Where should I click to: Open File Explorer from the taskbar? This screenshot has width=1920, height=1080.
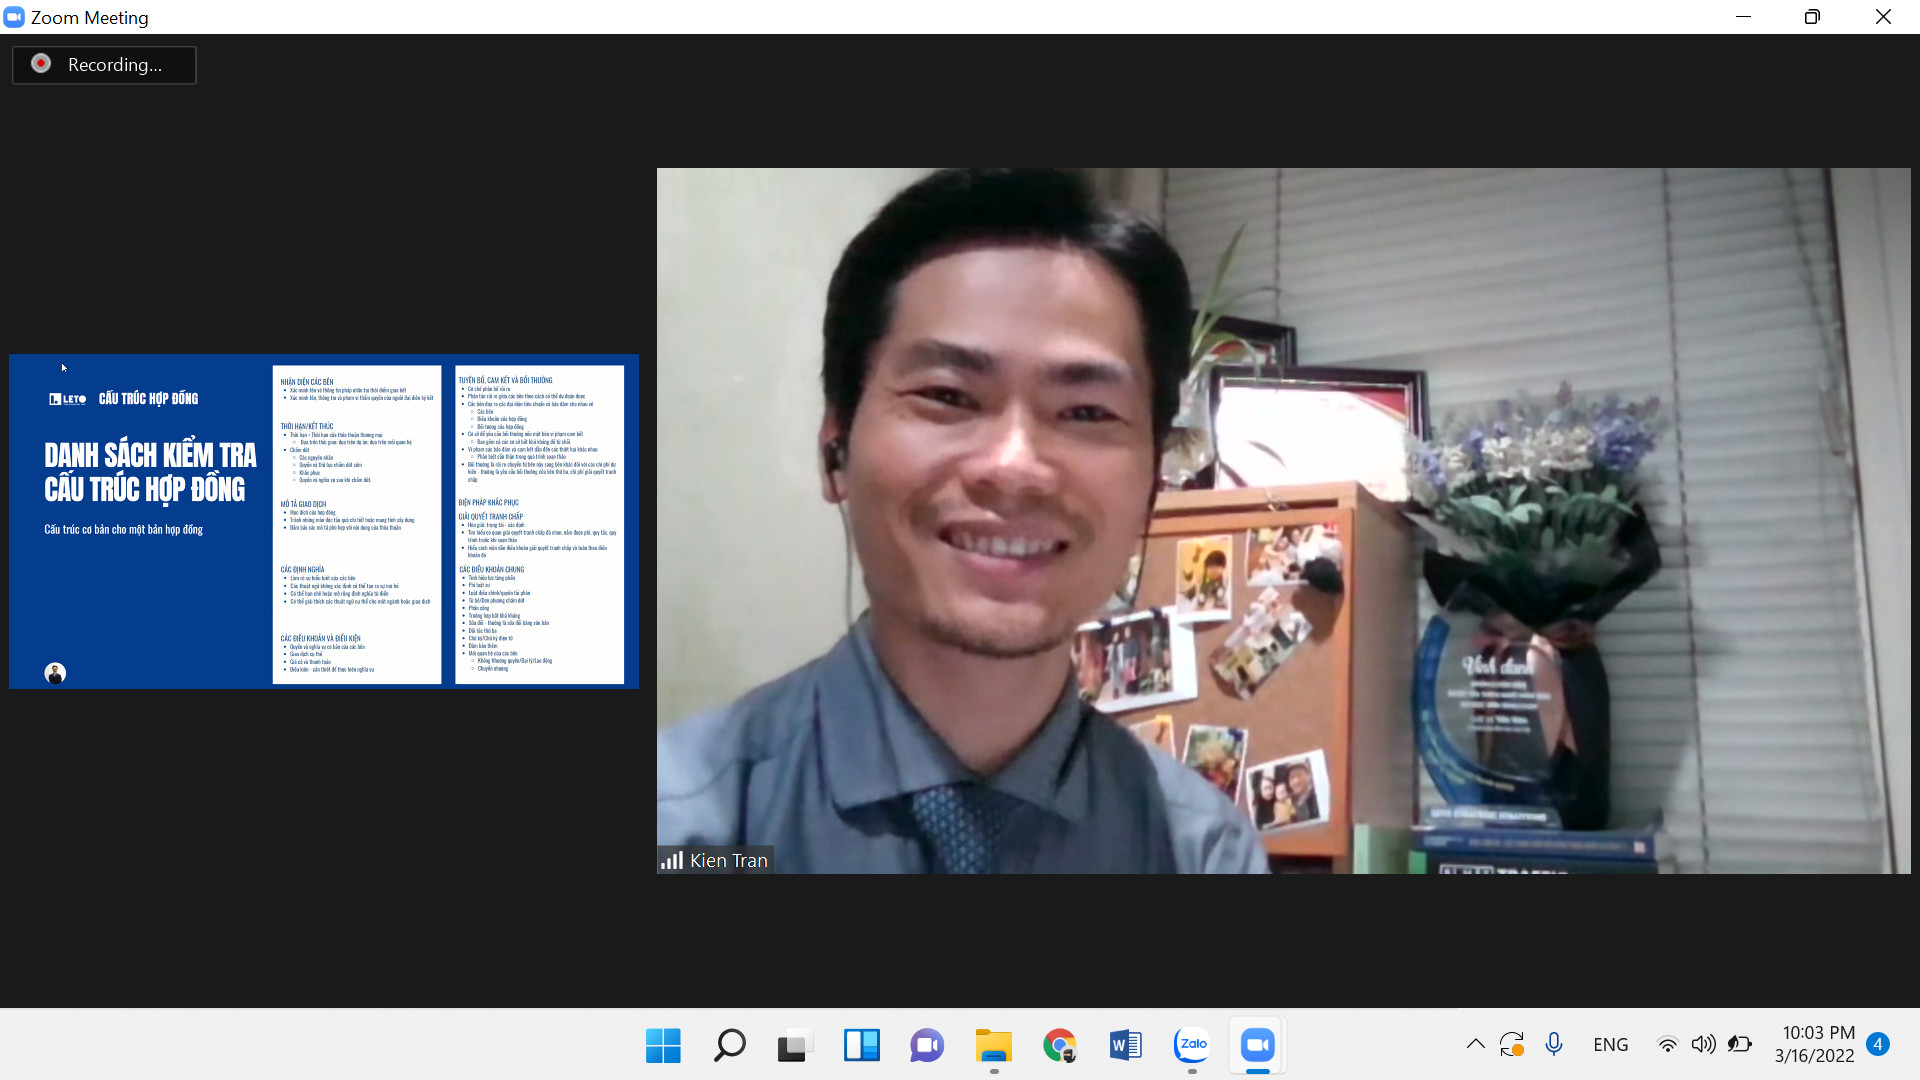(x=994, y=1046)
